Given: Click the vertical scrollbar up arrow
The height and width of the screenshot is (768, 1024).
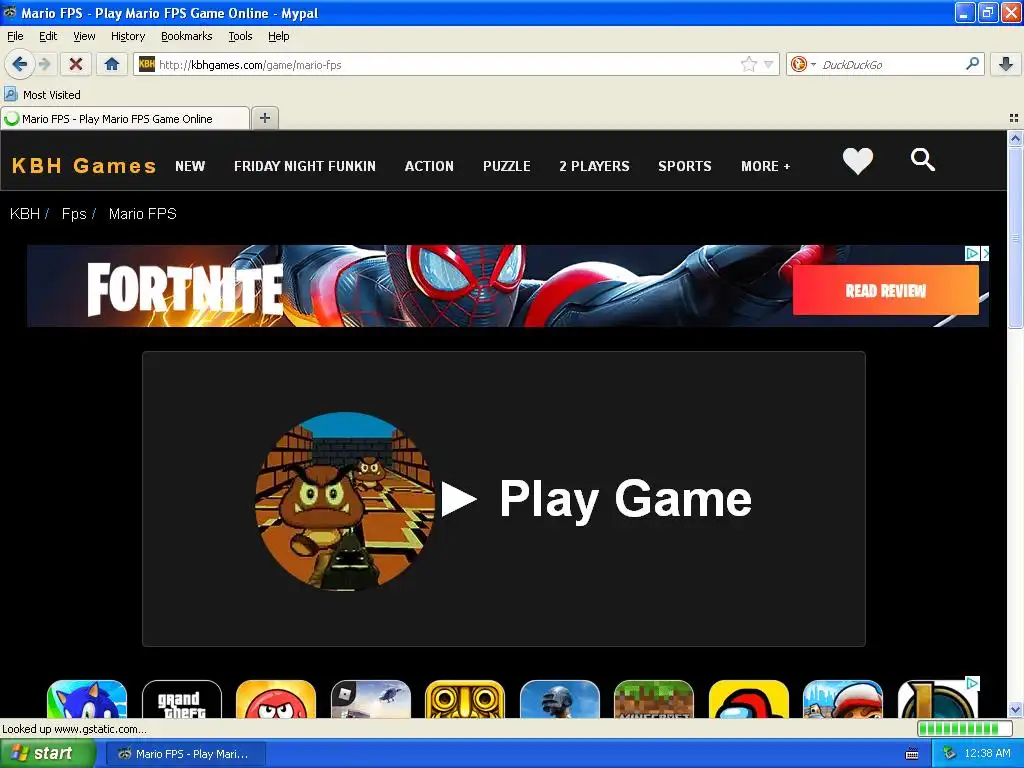Looking at the screenshot, I should (x=1015, y=138).
